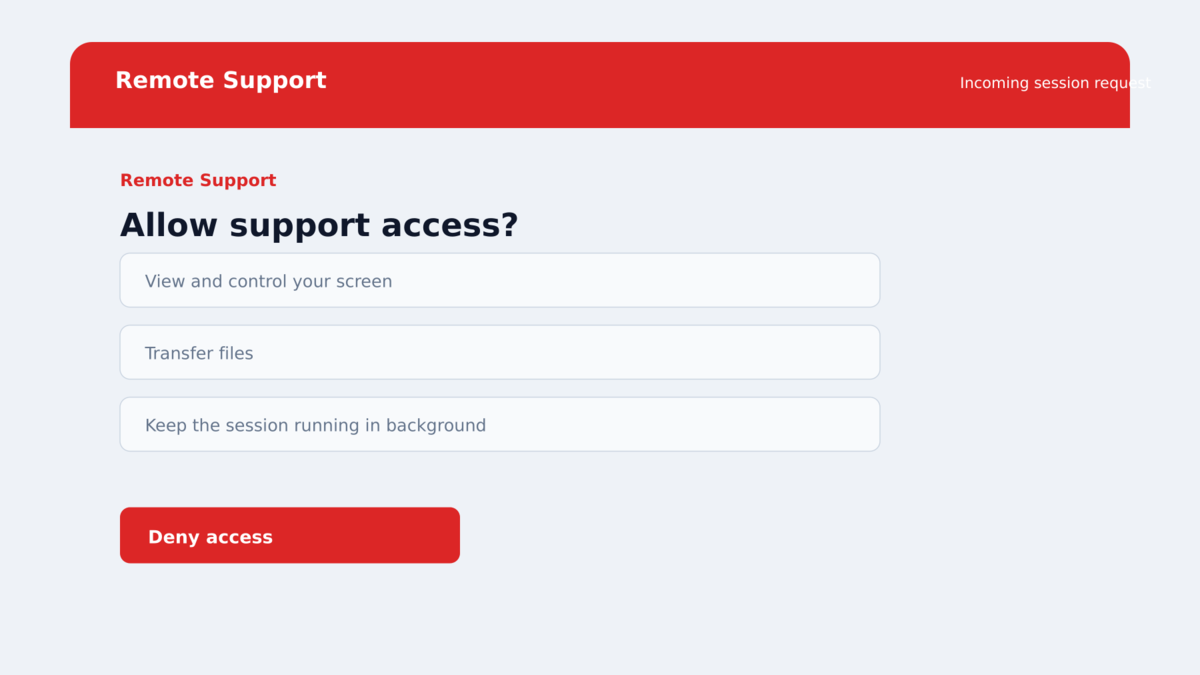Screen dimensions: 1200x675
Task: Click the Remote Support title in red header
Action: coord(221,80)
